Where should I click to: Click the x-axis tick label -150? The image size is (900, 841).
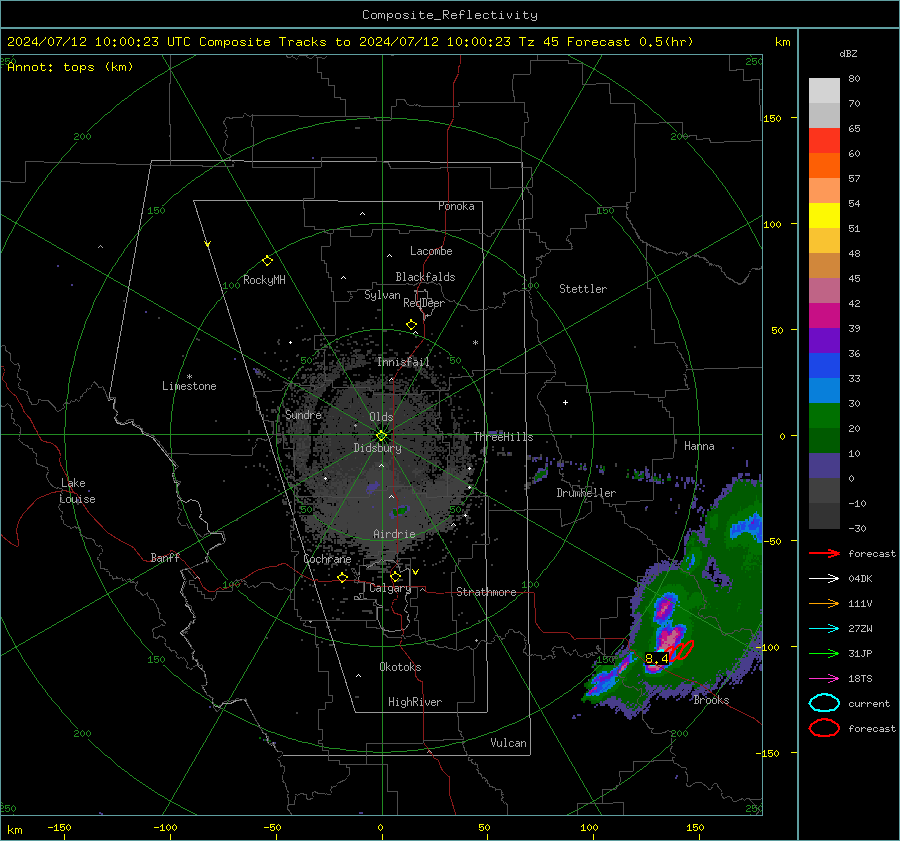(59, 827)
